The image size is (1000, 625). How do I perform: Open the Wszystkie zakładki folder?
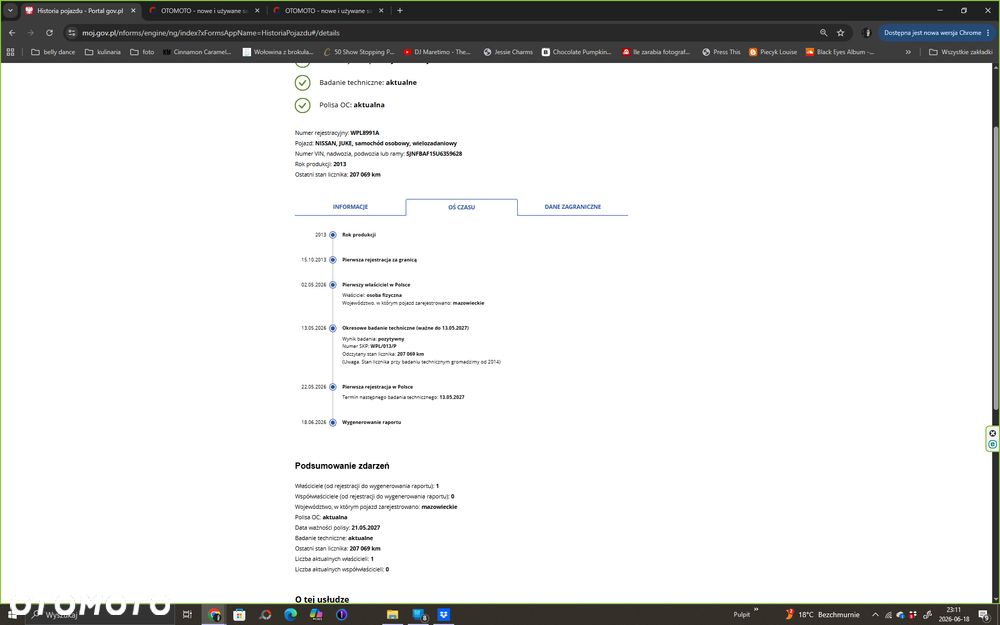(960, 52)
